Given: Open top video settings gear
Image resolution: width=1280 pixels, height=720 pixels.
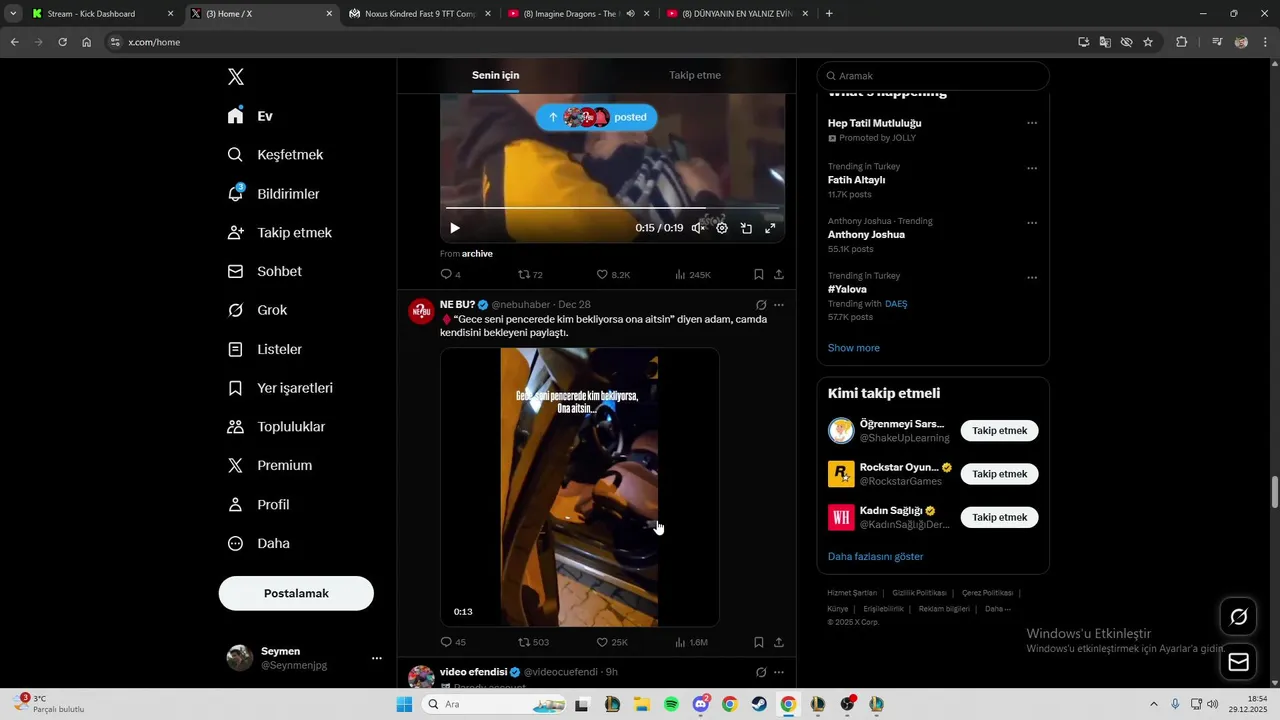Looking at the screenshot, I should click(x=722, y=228).
